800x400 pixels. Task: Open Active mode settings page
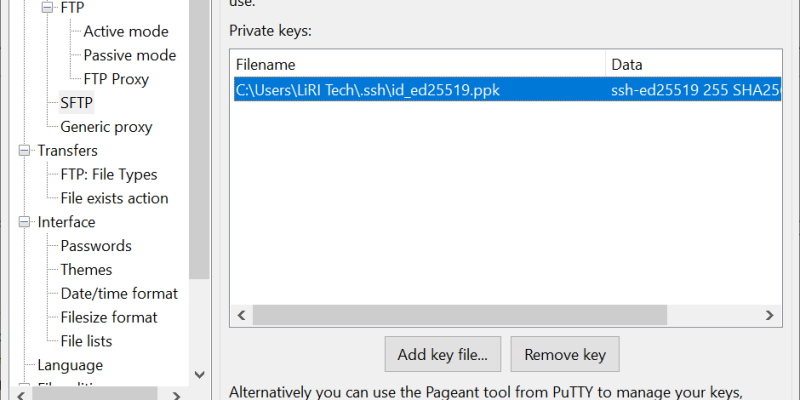click(x=126, y=32)
